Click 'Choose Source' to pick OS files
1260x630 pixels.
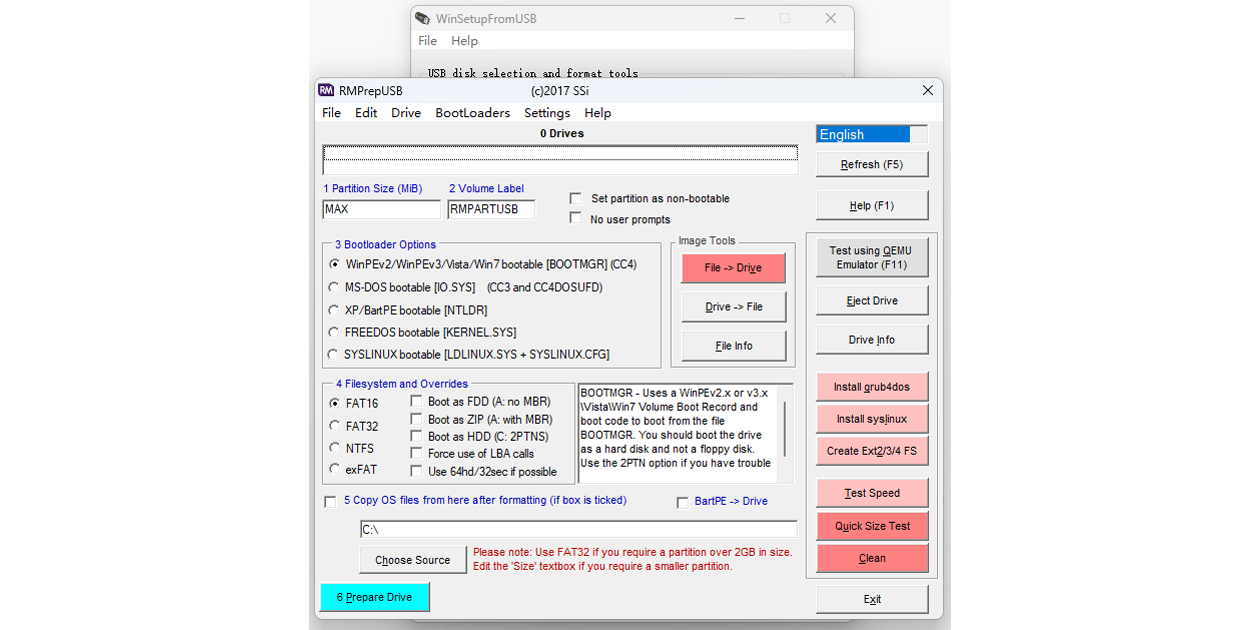click(412, 560)
